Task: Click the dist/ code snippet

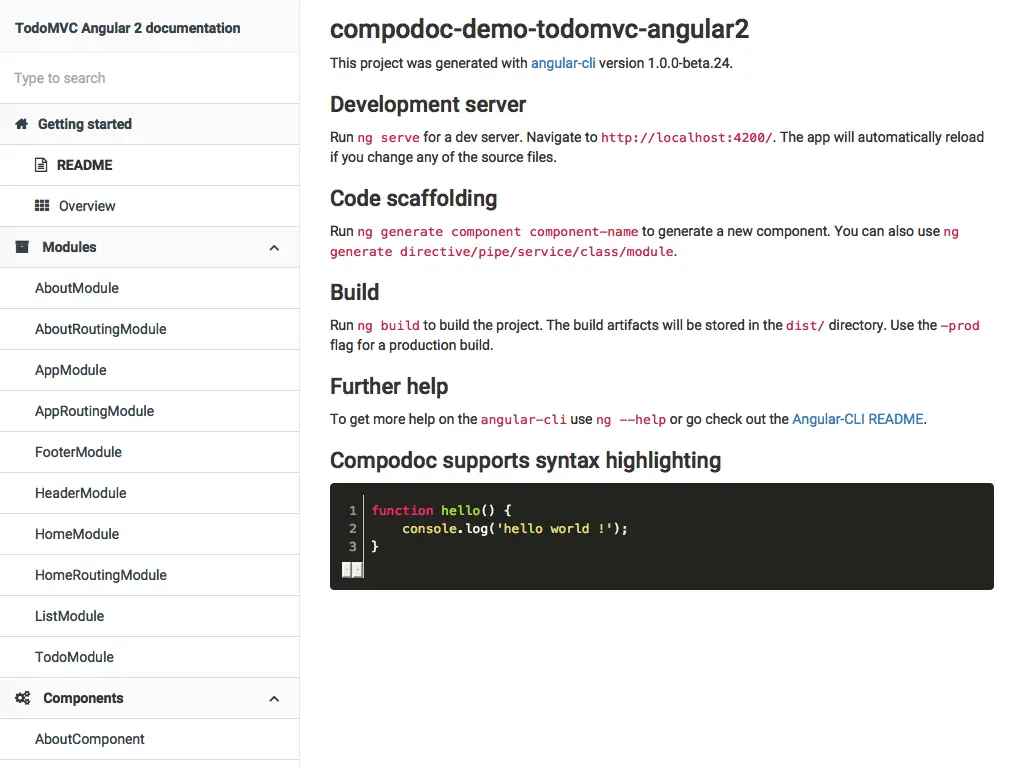Action: (x=805, y=326)
